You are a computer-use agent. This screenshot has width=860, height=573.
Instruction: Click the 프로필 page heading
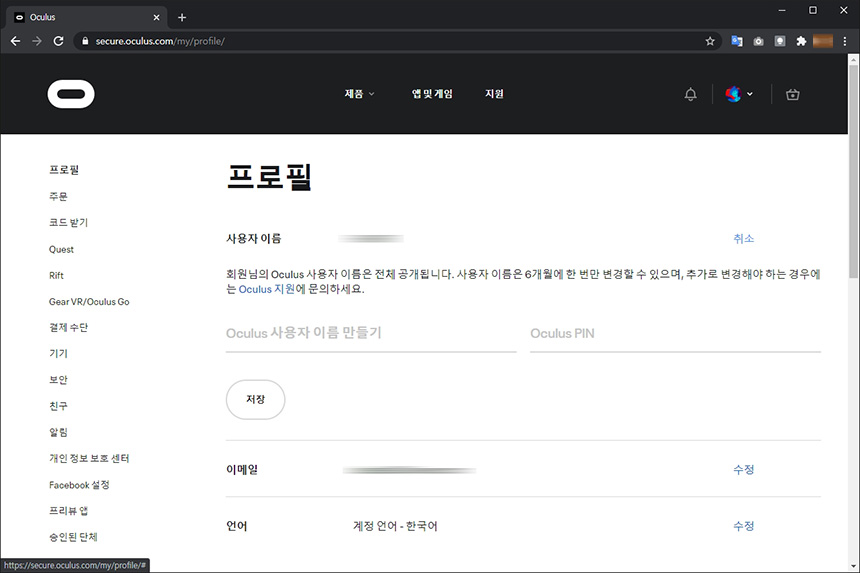pyautogui.click(x=269, y=177)
